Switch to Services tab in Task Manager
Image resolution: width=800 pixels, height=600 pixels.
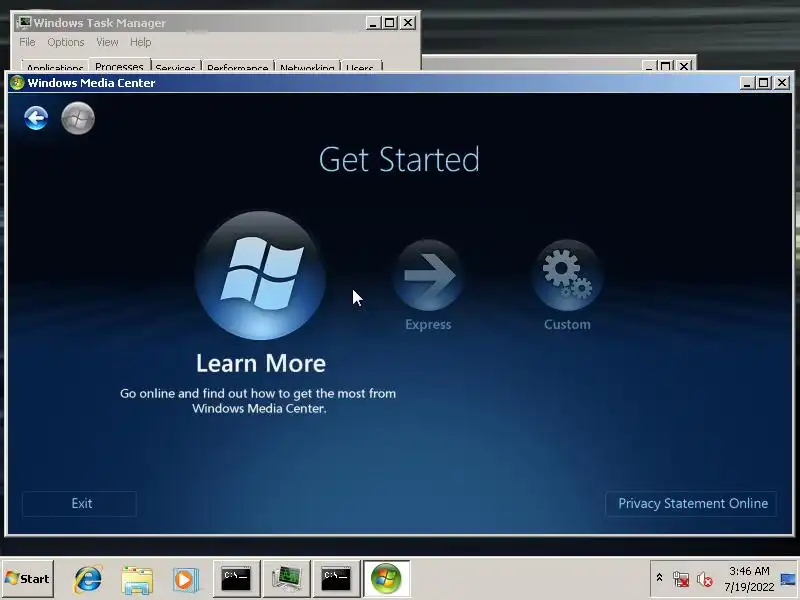tap(176, 67)
